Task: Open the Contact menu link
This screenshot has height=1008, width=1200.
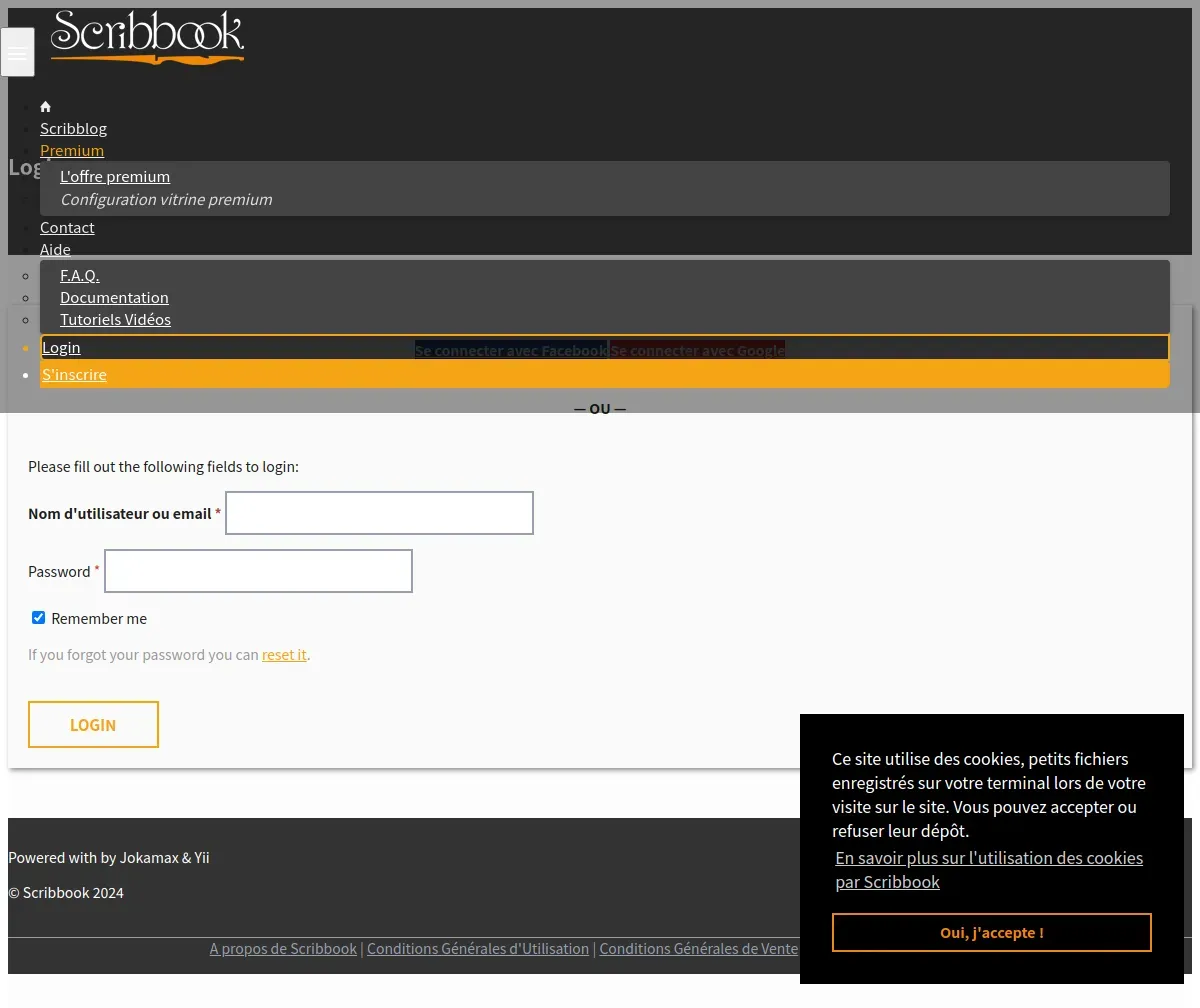Action: pyautogui.click(x=67, y=227)
